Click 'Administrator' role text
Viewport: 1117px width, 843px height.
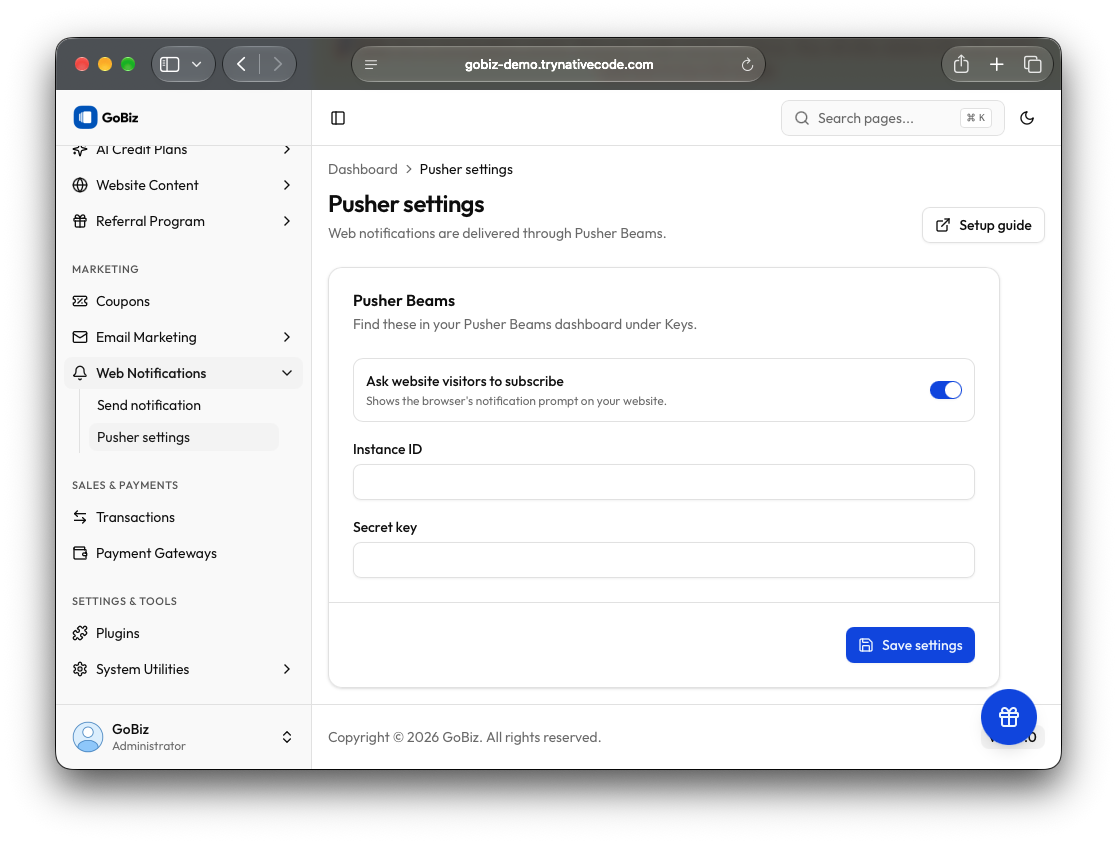tap(149, 746)
